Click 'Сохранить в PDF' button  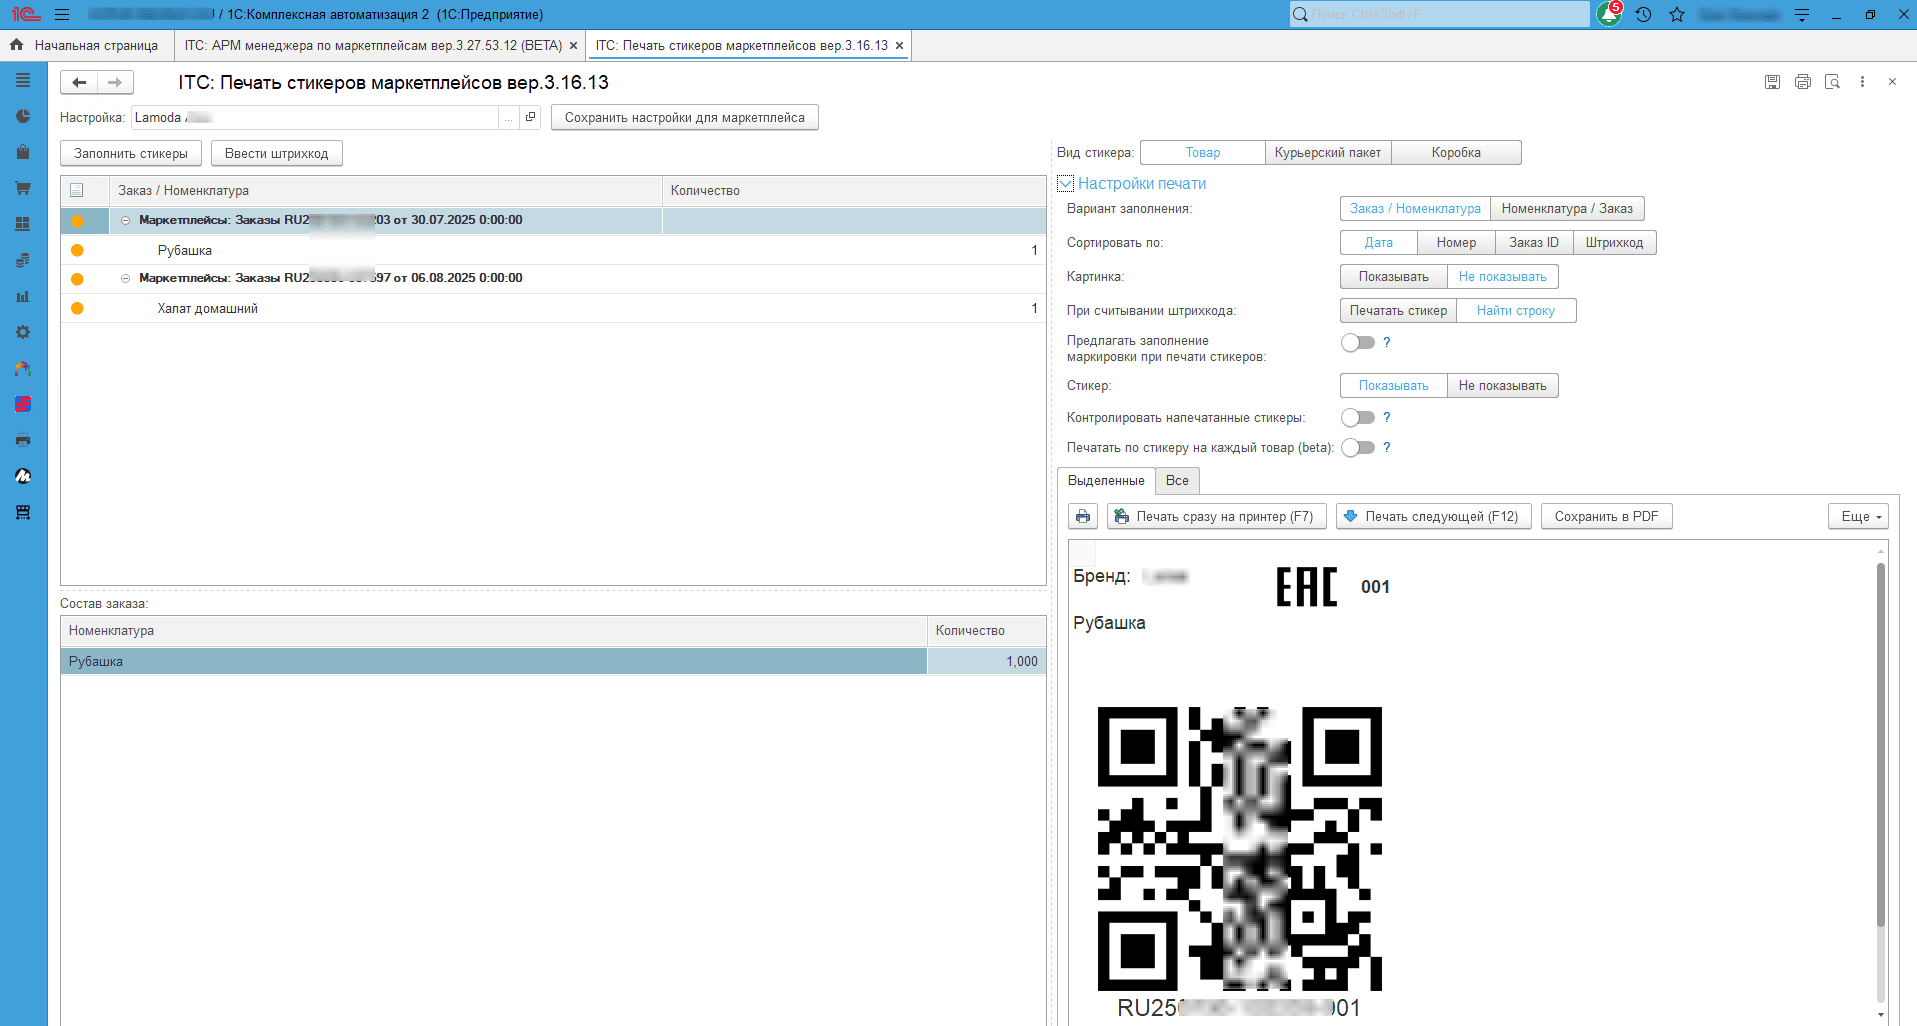(1606, 516)
